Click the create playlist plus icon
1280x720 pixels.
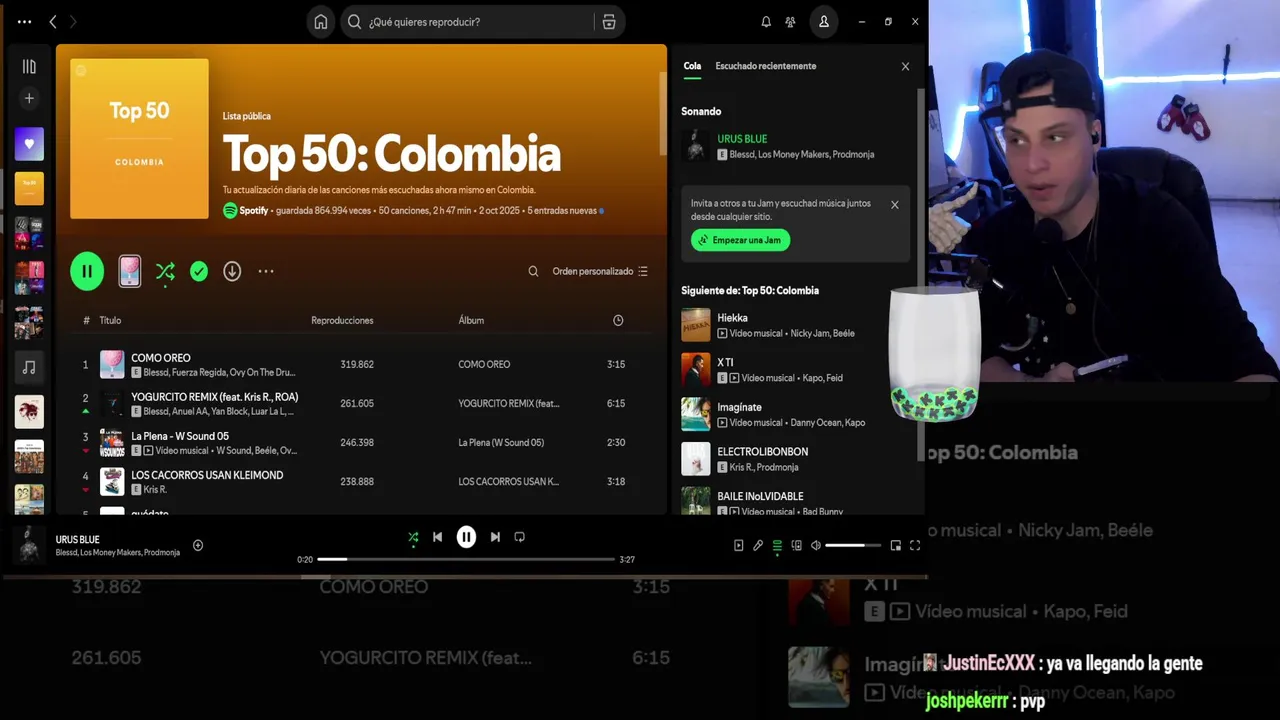pos(29,98)
